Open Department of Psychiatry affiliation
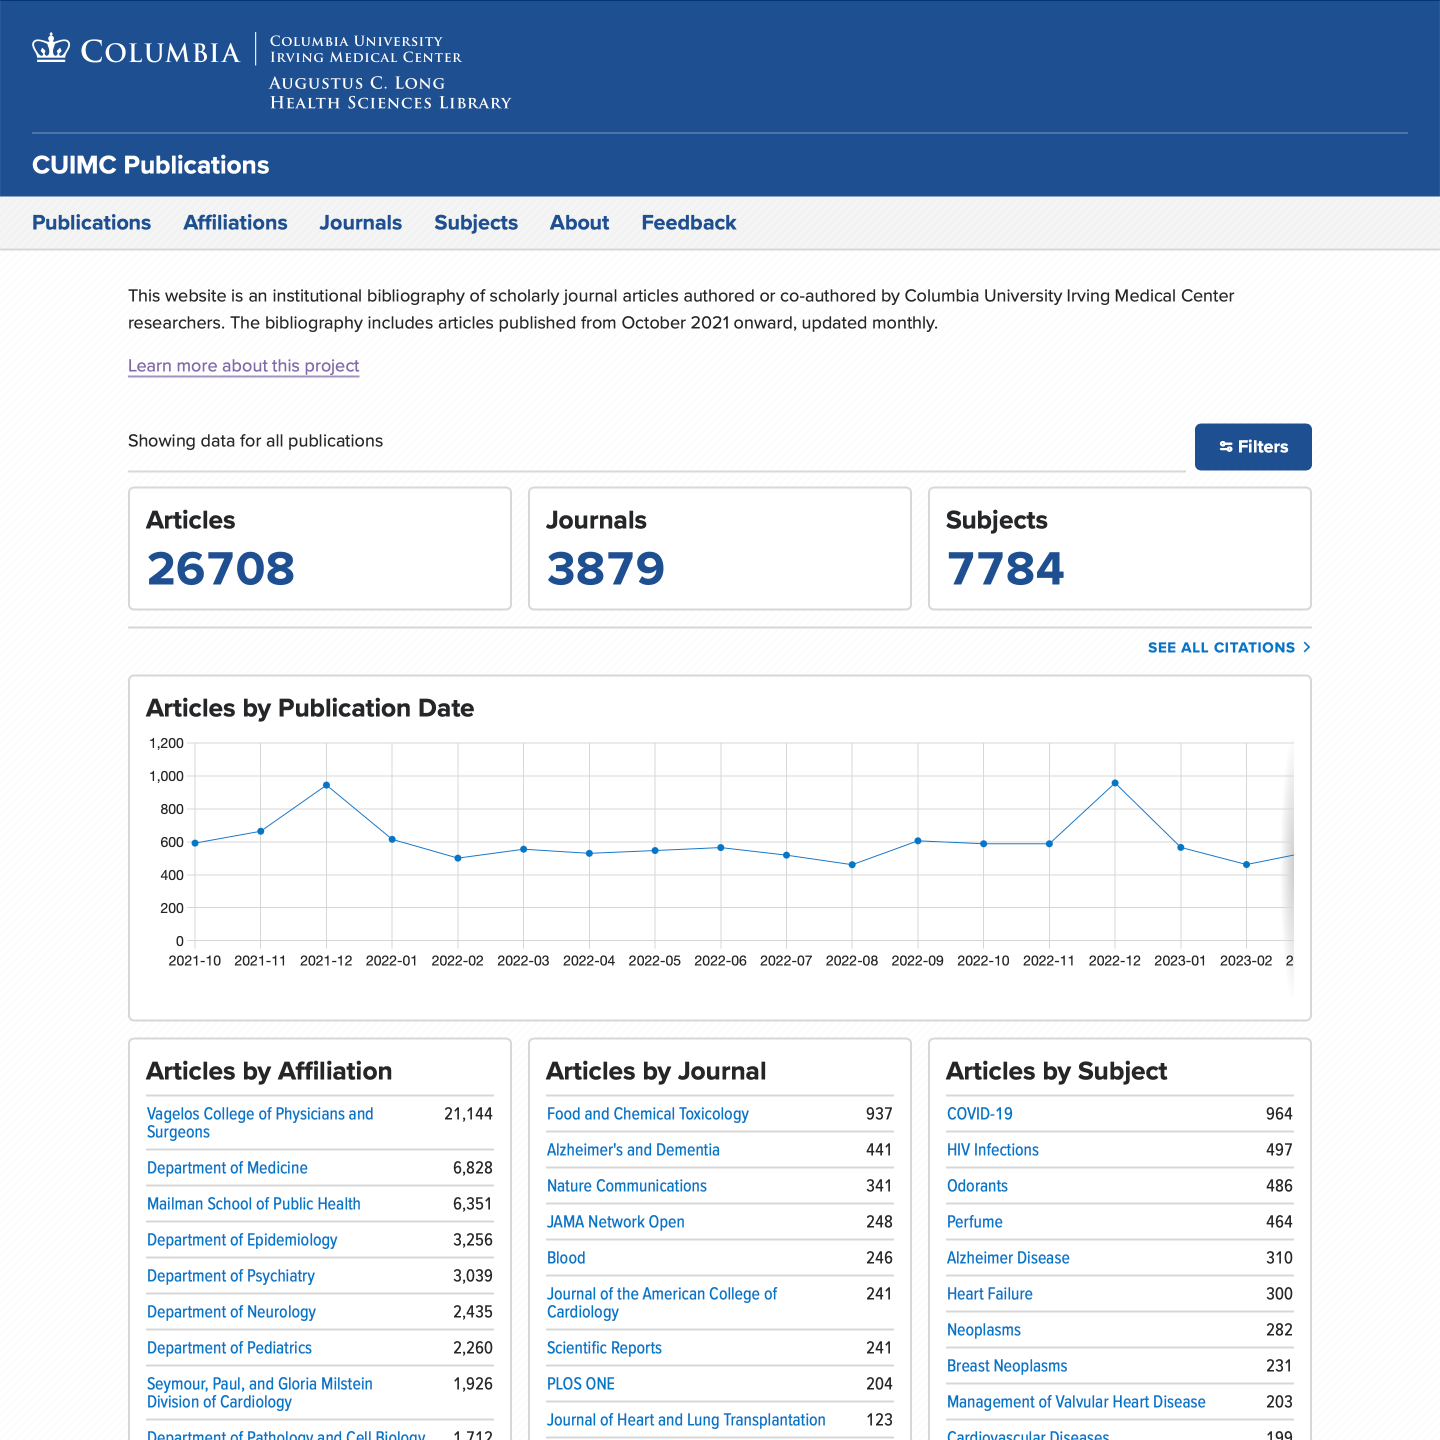Viewport: 1440px width, 1440px height. point(231,1276)
